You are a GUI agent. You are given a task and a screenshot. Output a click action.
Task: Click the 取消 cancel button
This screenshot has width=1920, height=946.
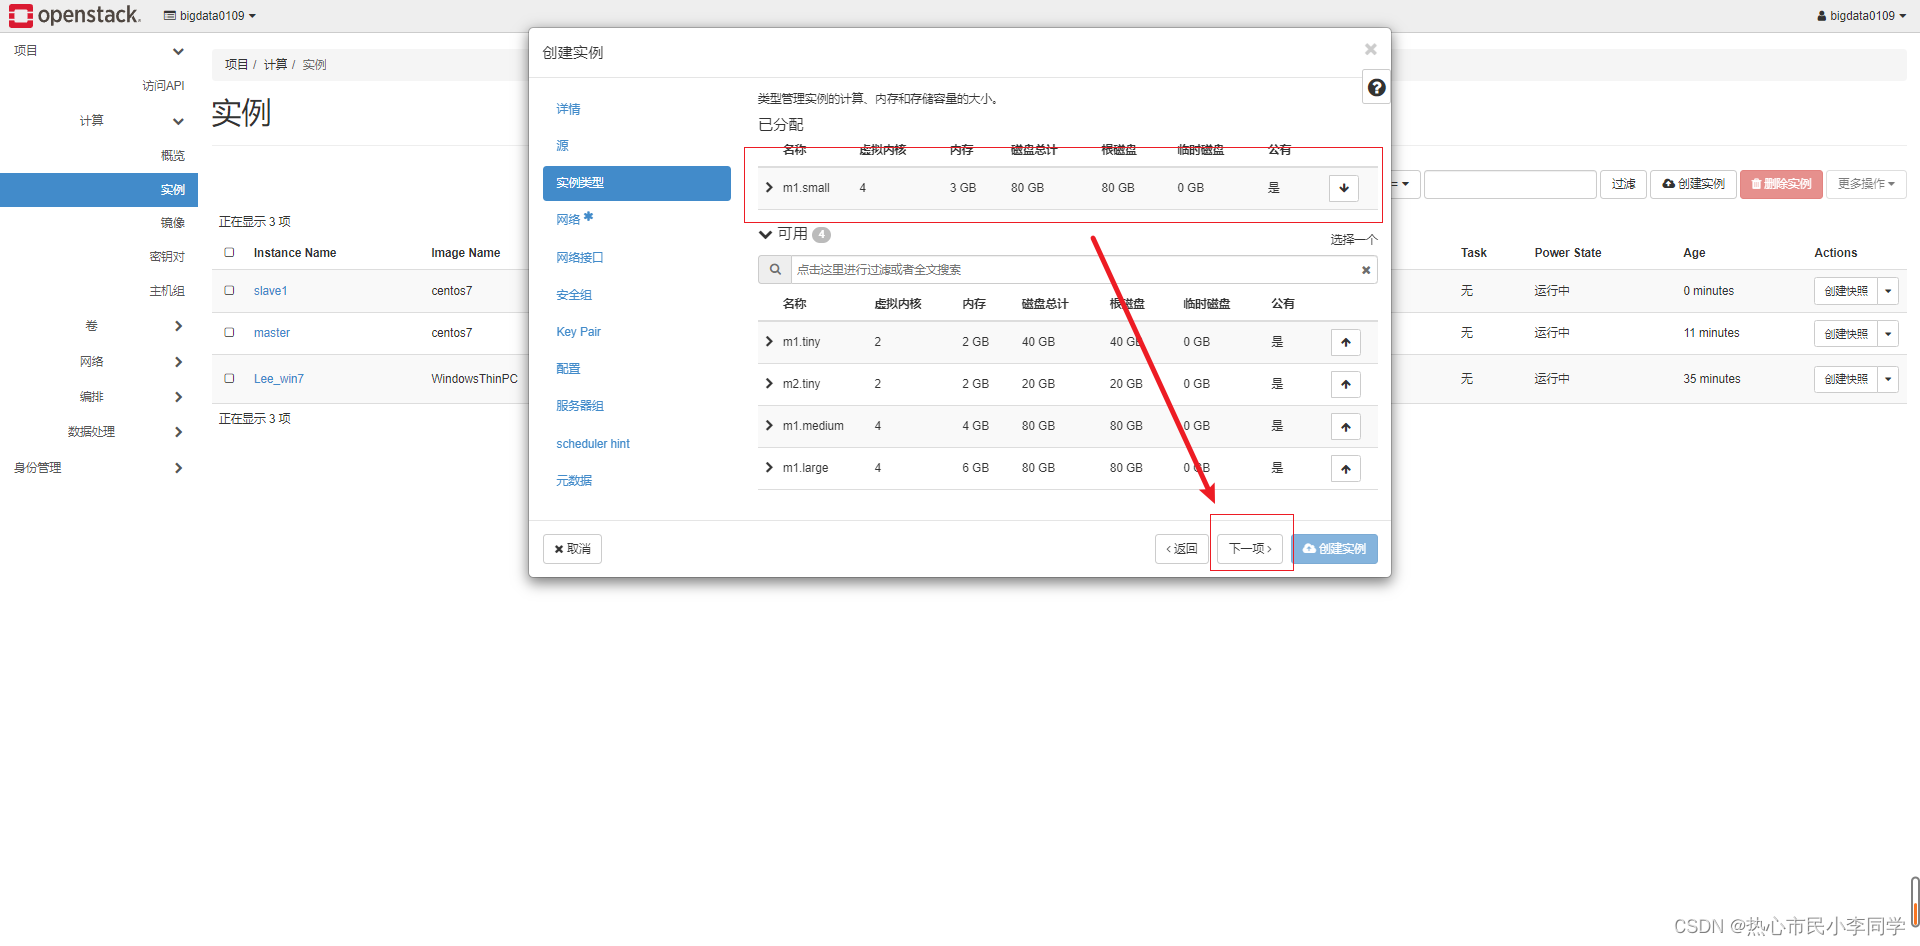[572, 549]
